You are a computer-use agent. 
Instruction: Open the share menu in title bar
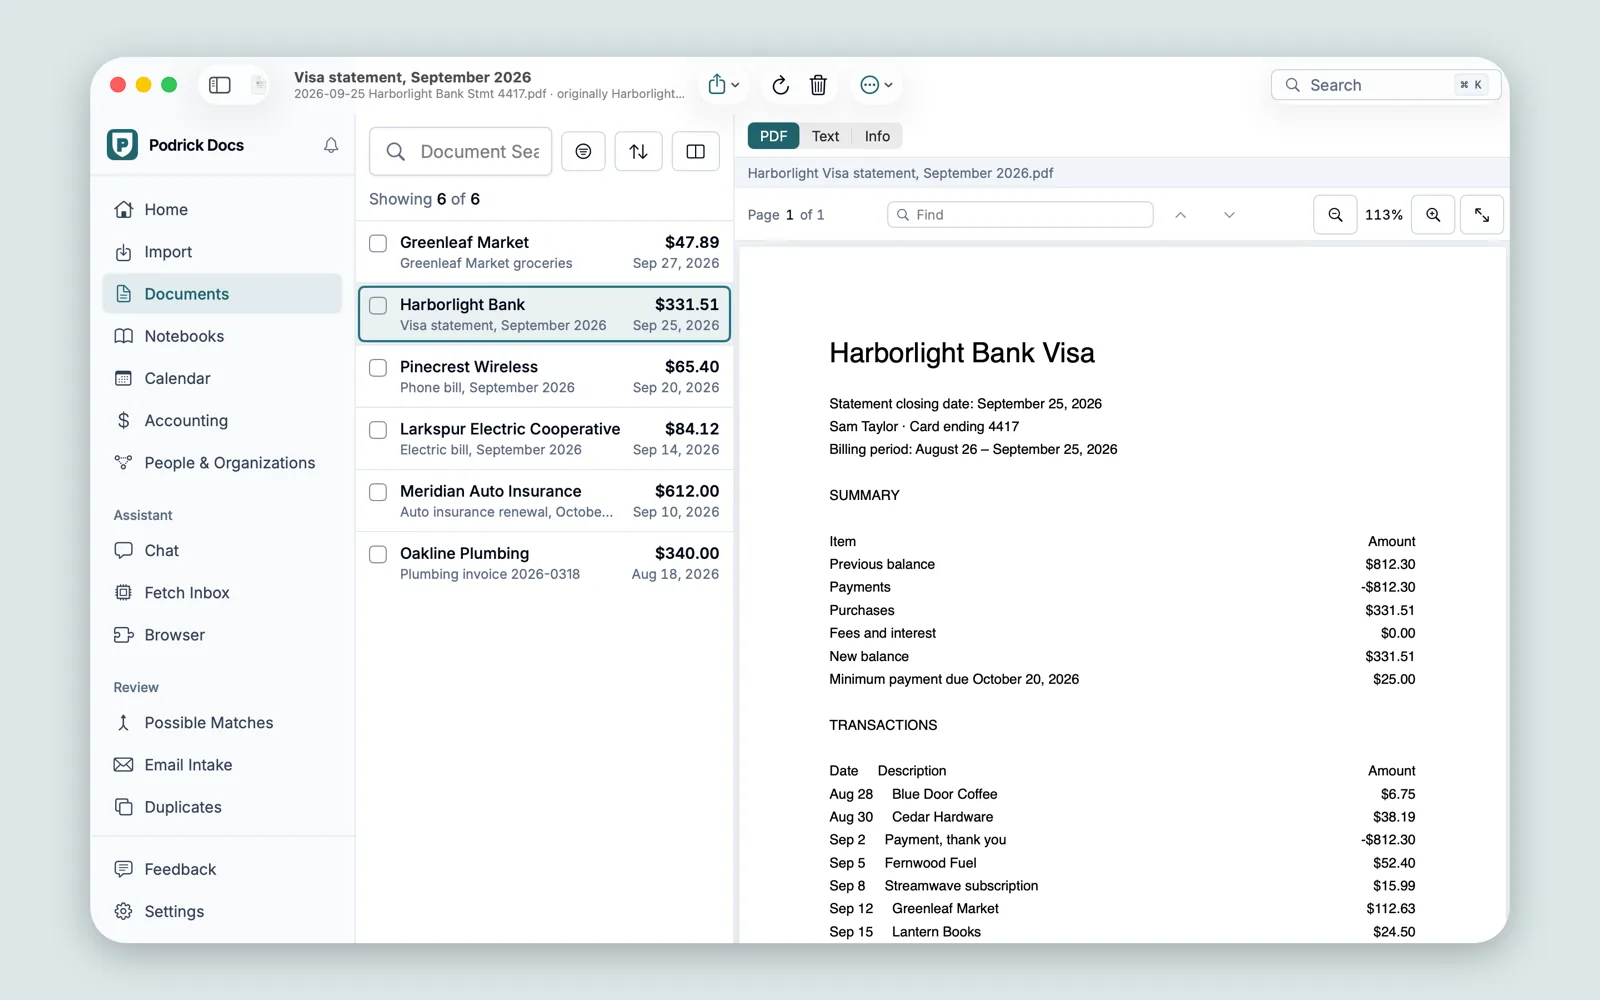[x=724, y=85]
